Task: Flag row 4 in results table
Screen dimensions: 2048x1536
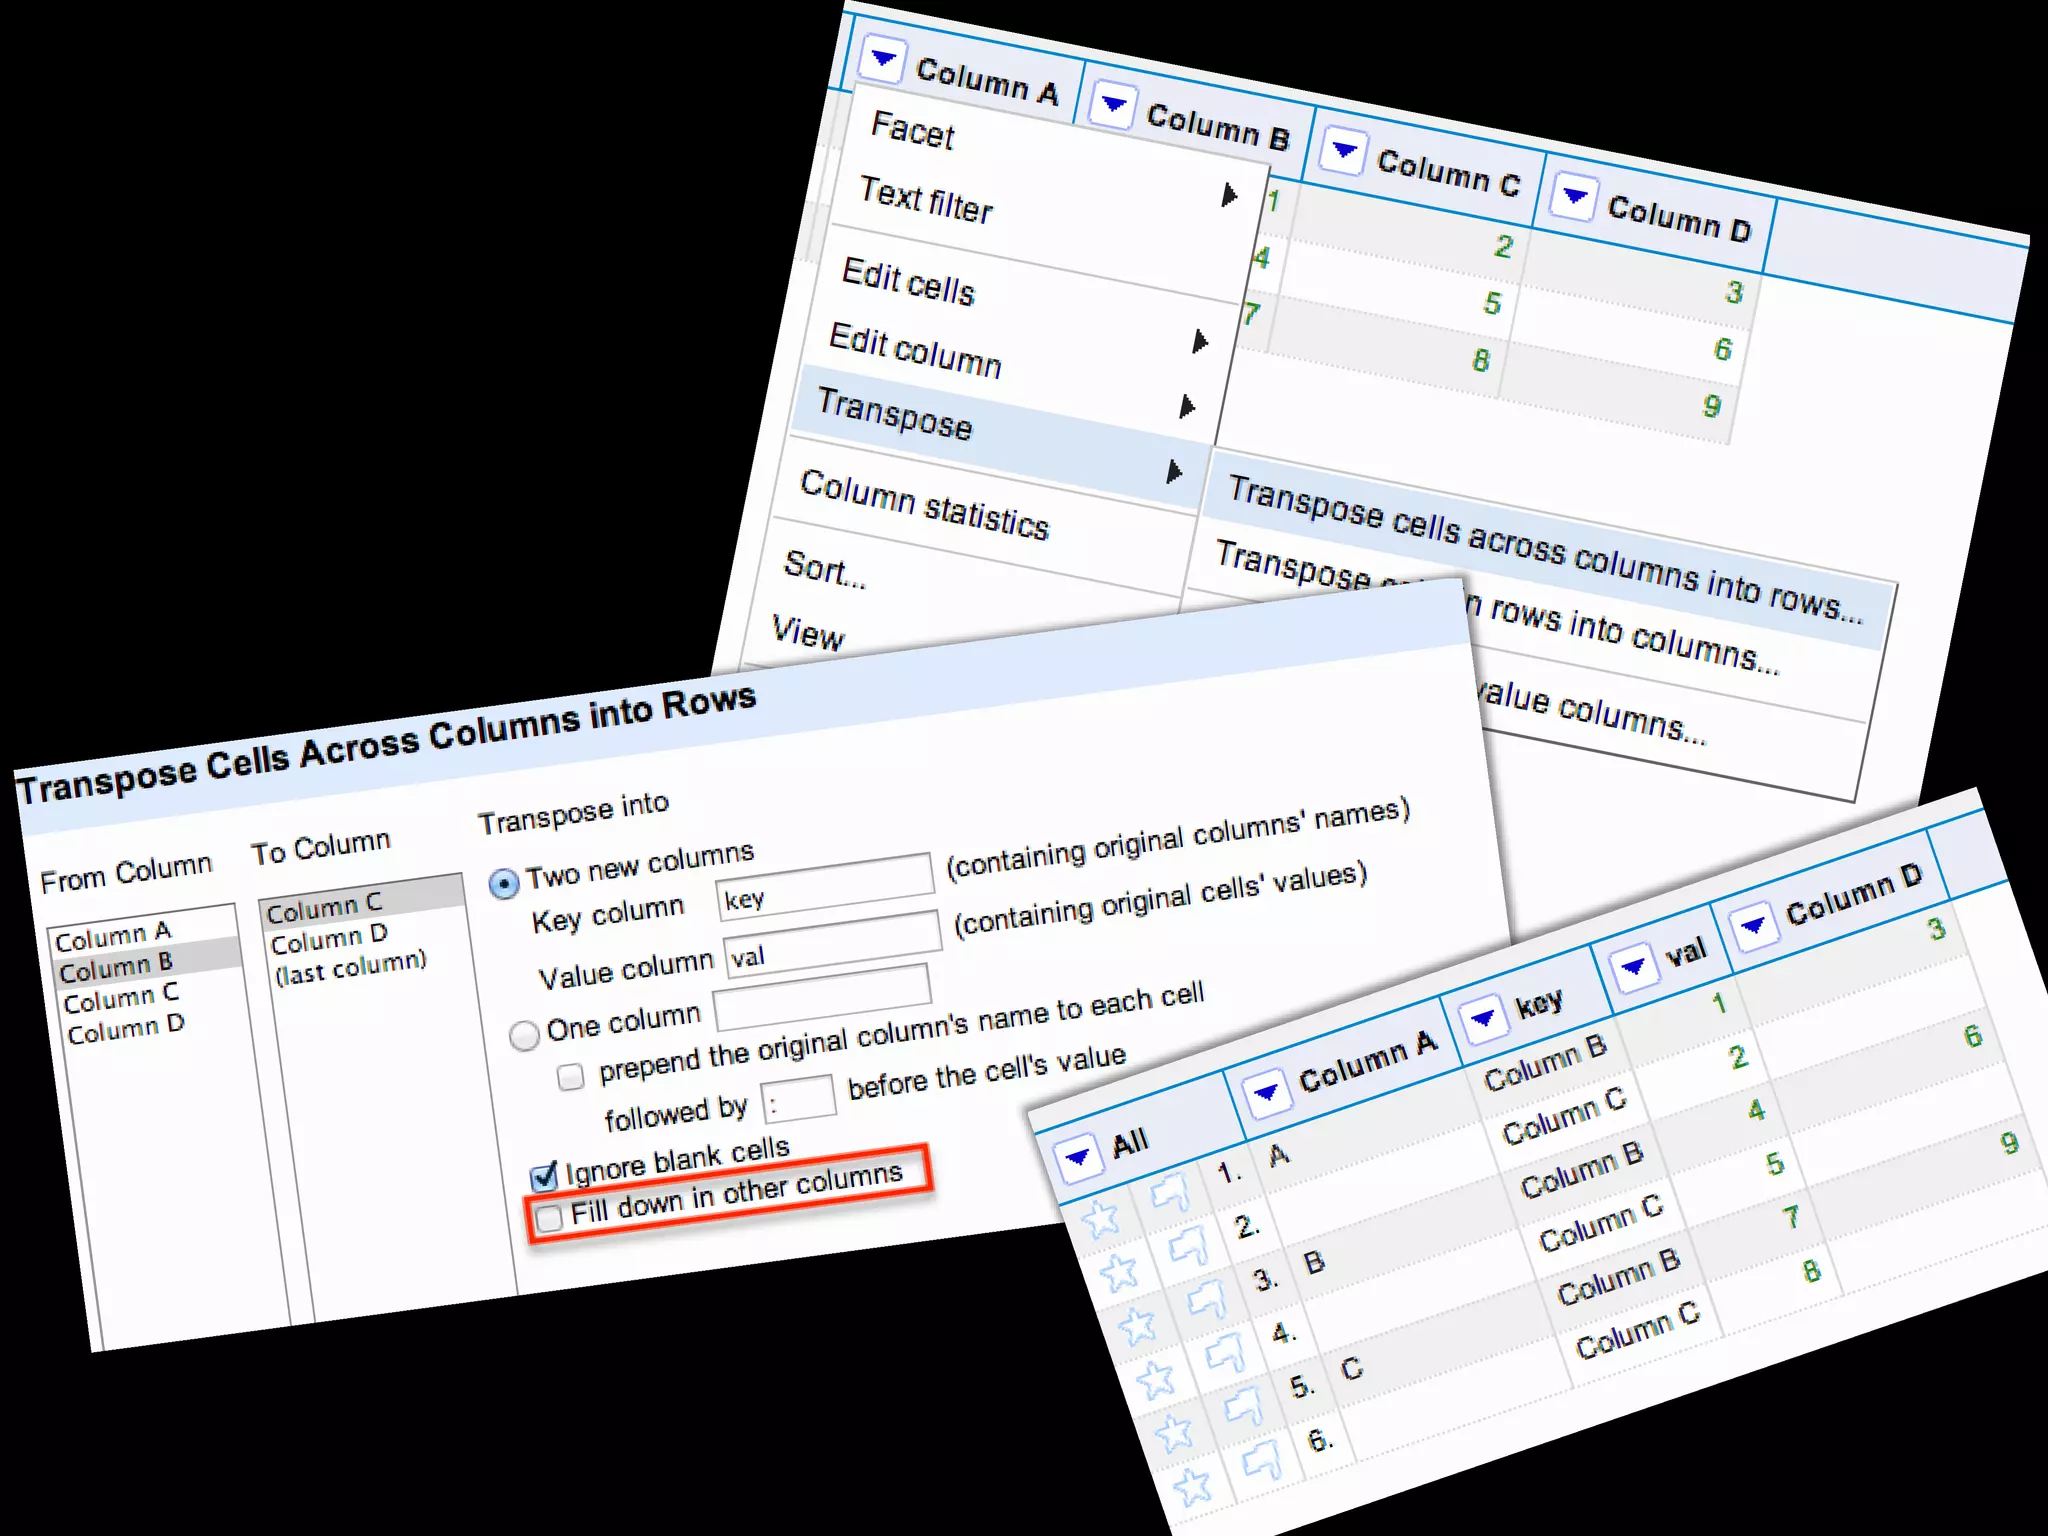Action: click(1224, 1354)
